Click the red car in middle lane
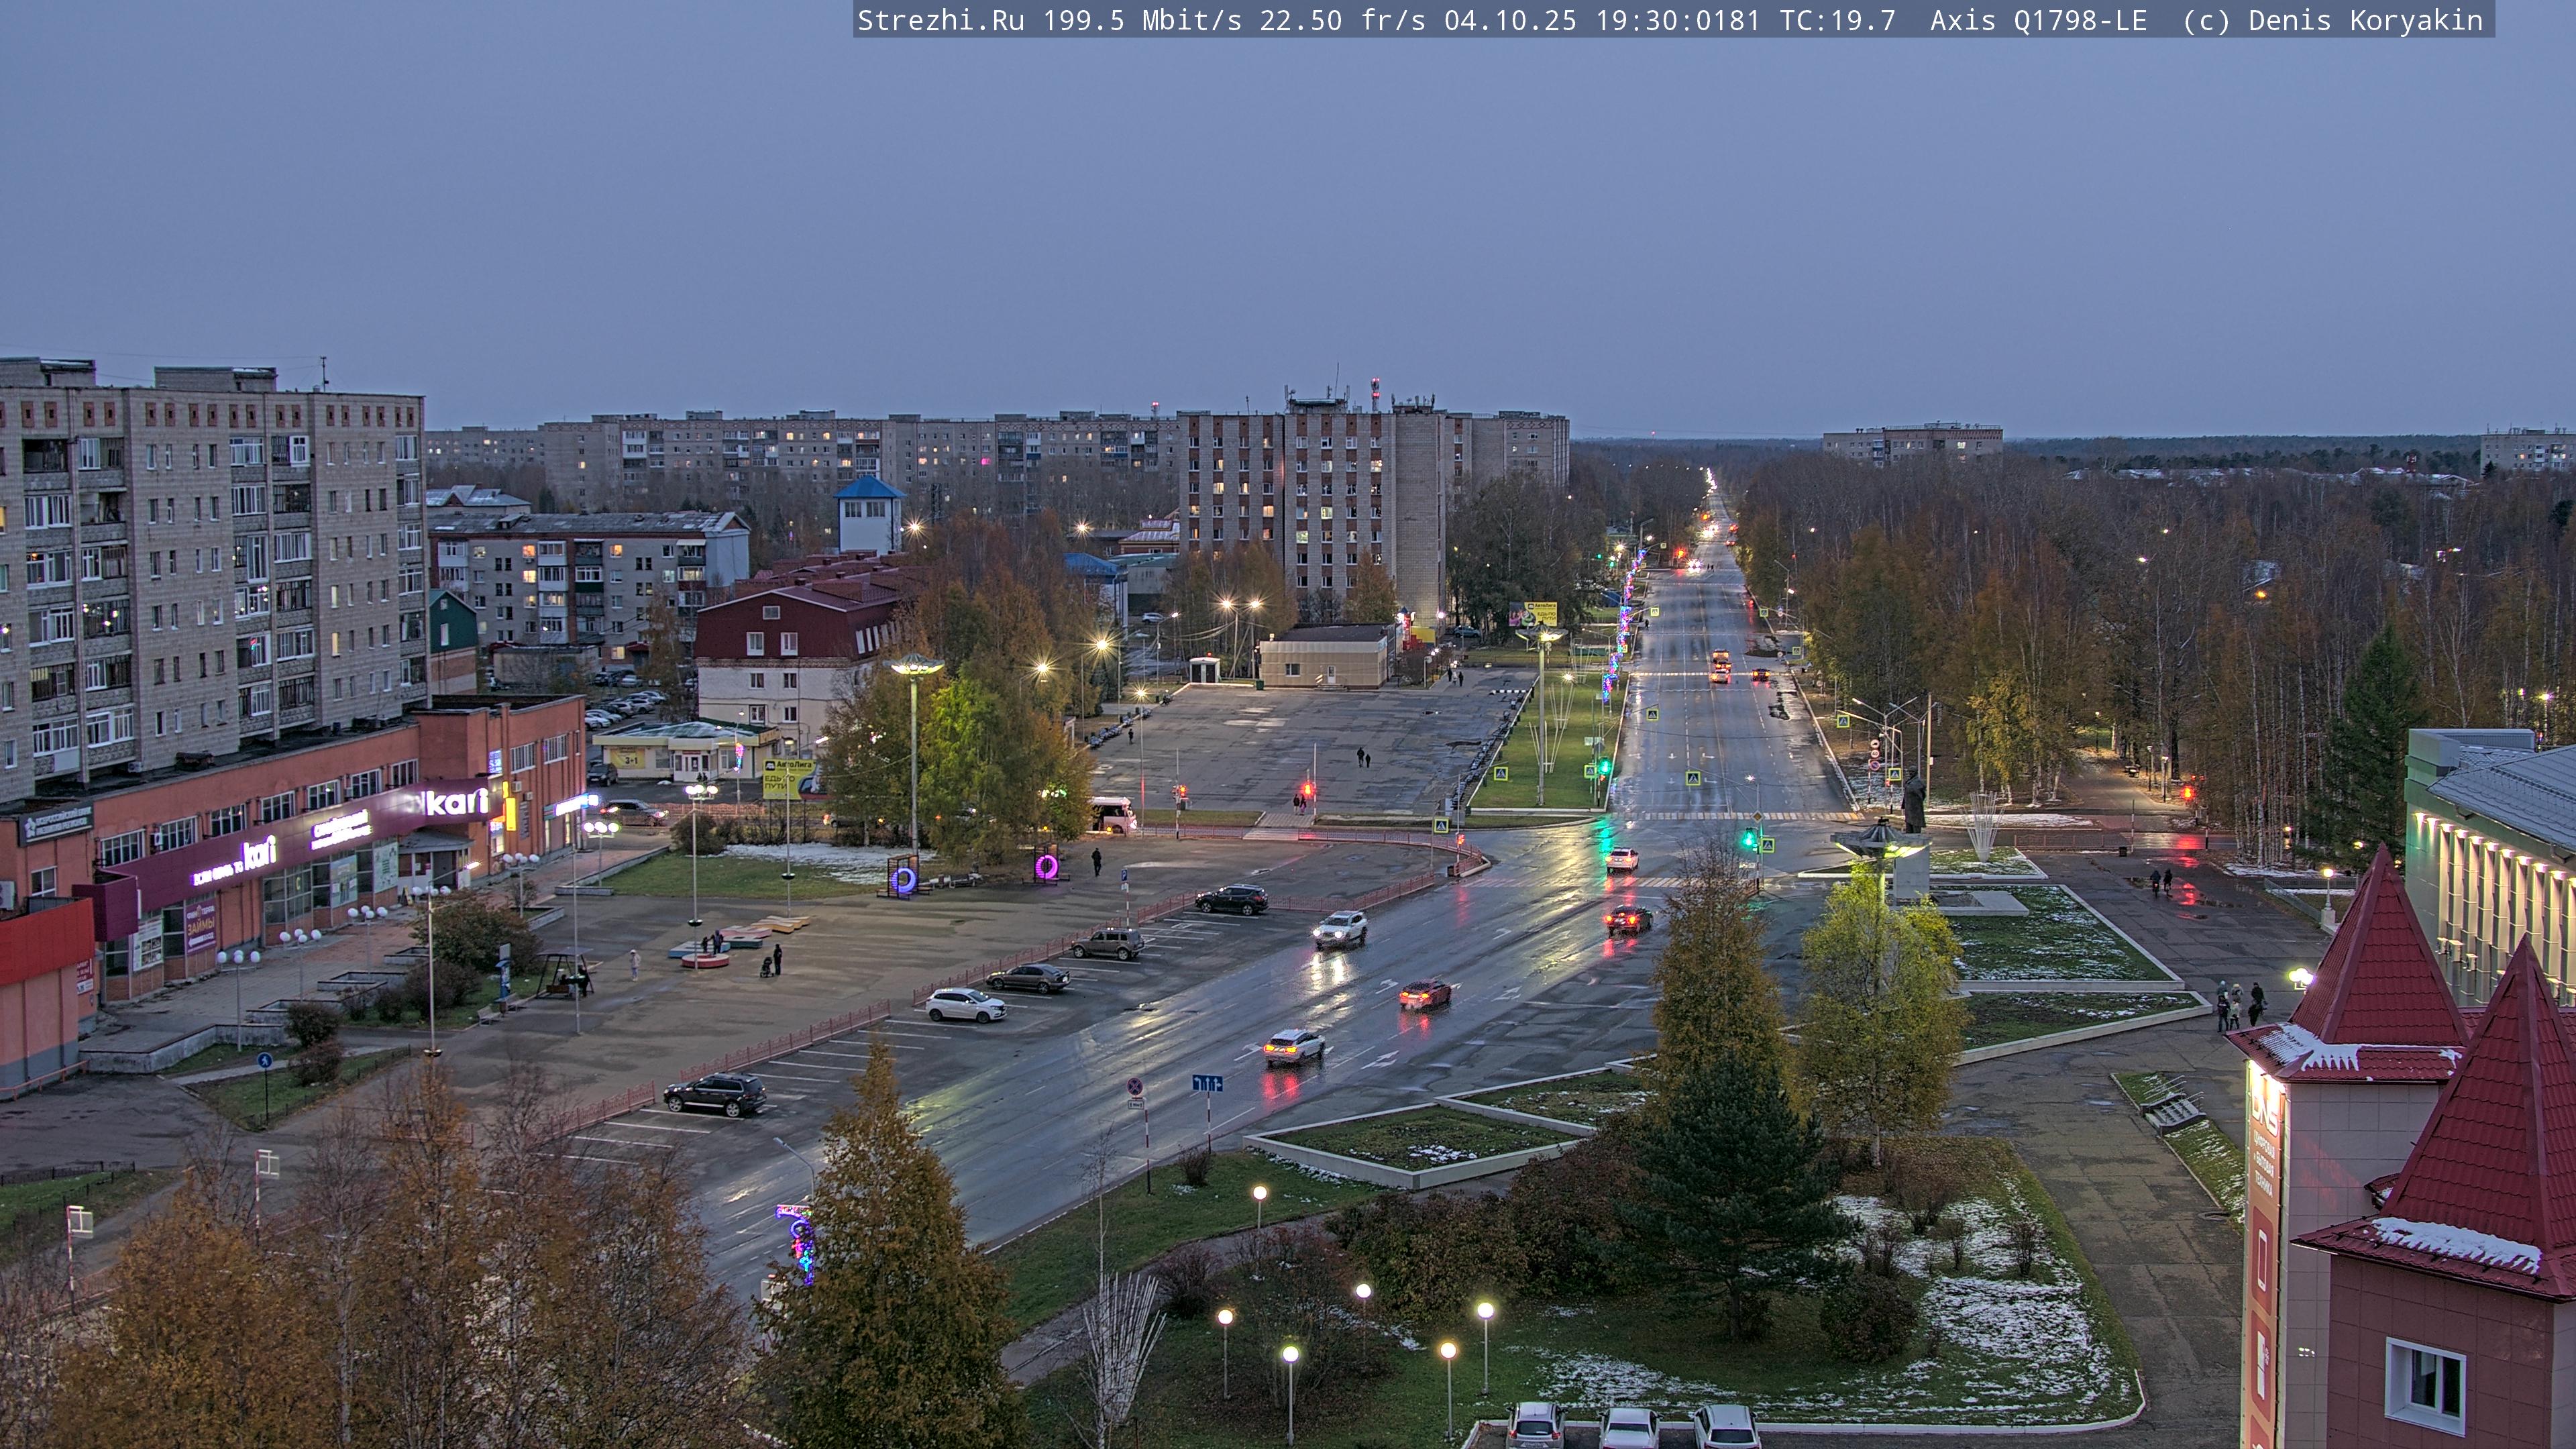Screen dimensions: 2576x1449 pos(1424,994)
